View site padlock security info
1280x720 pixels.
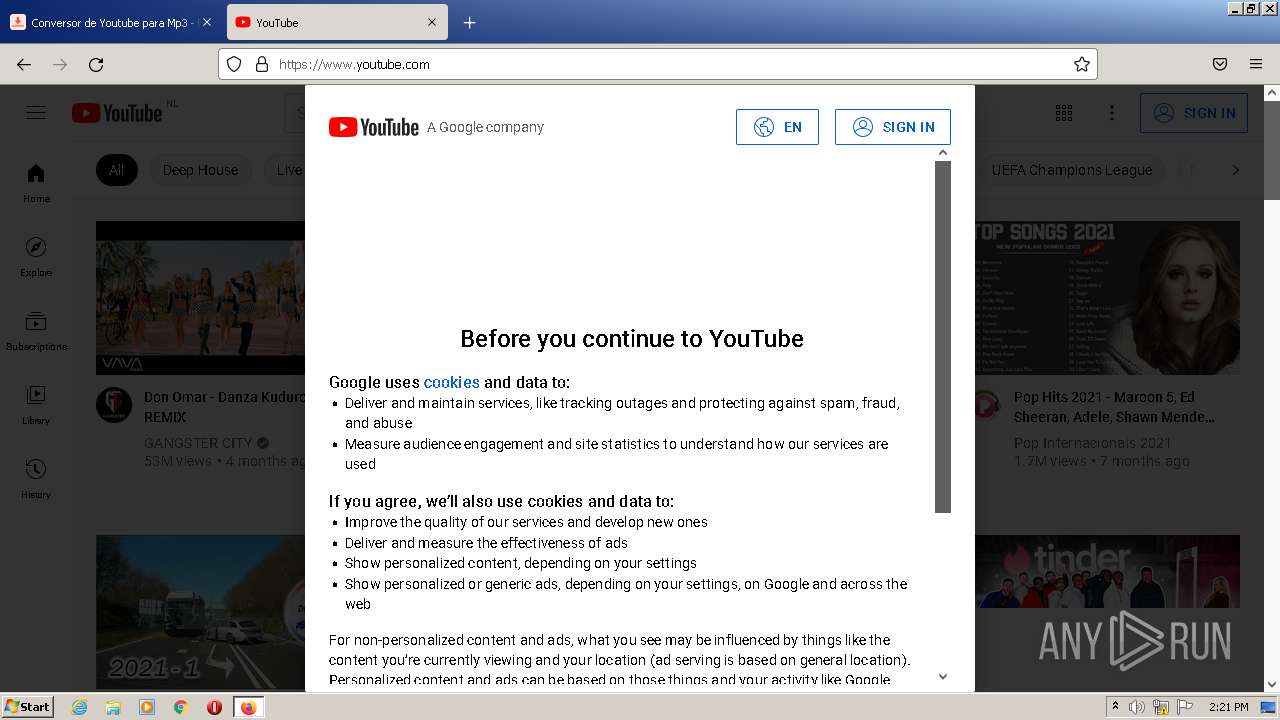262,64
